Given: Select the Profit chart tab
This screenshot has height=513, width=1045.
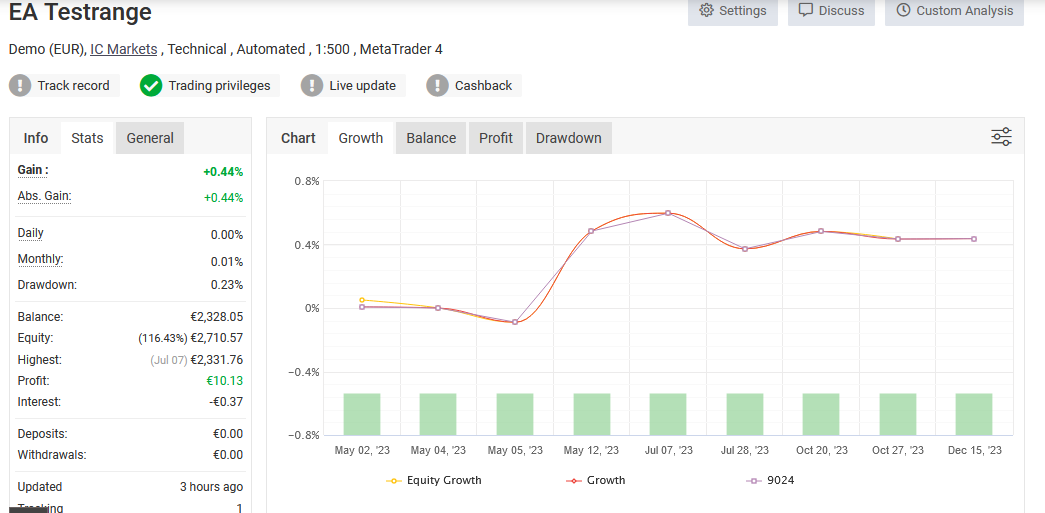Looking at the screenshot, I should [495, 138].
